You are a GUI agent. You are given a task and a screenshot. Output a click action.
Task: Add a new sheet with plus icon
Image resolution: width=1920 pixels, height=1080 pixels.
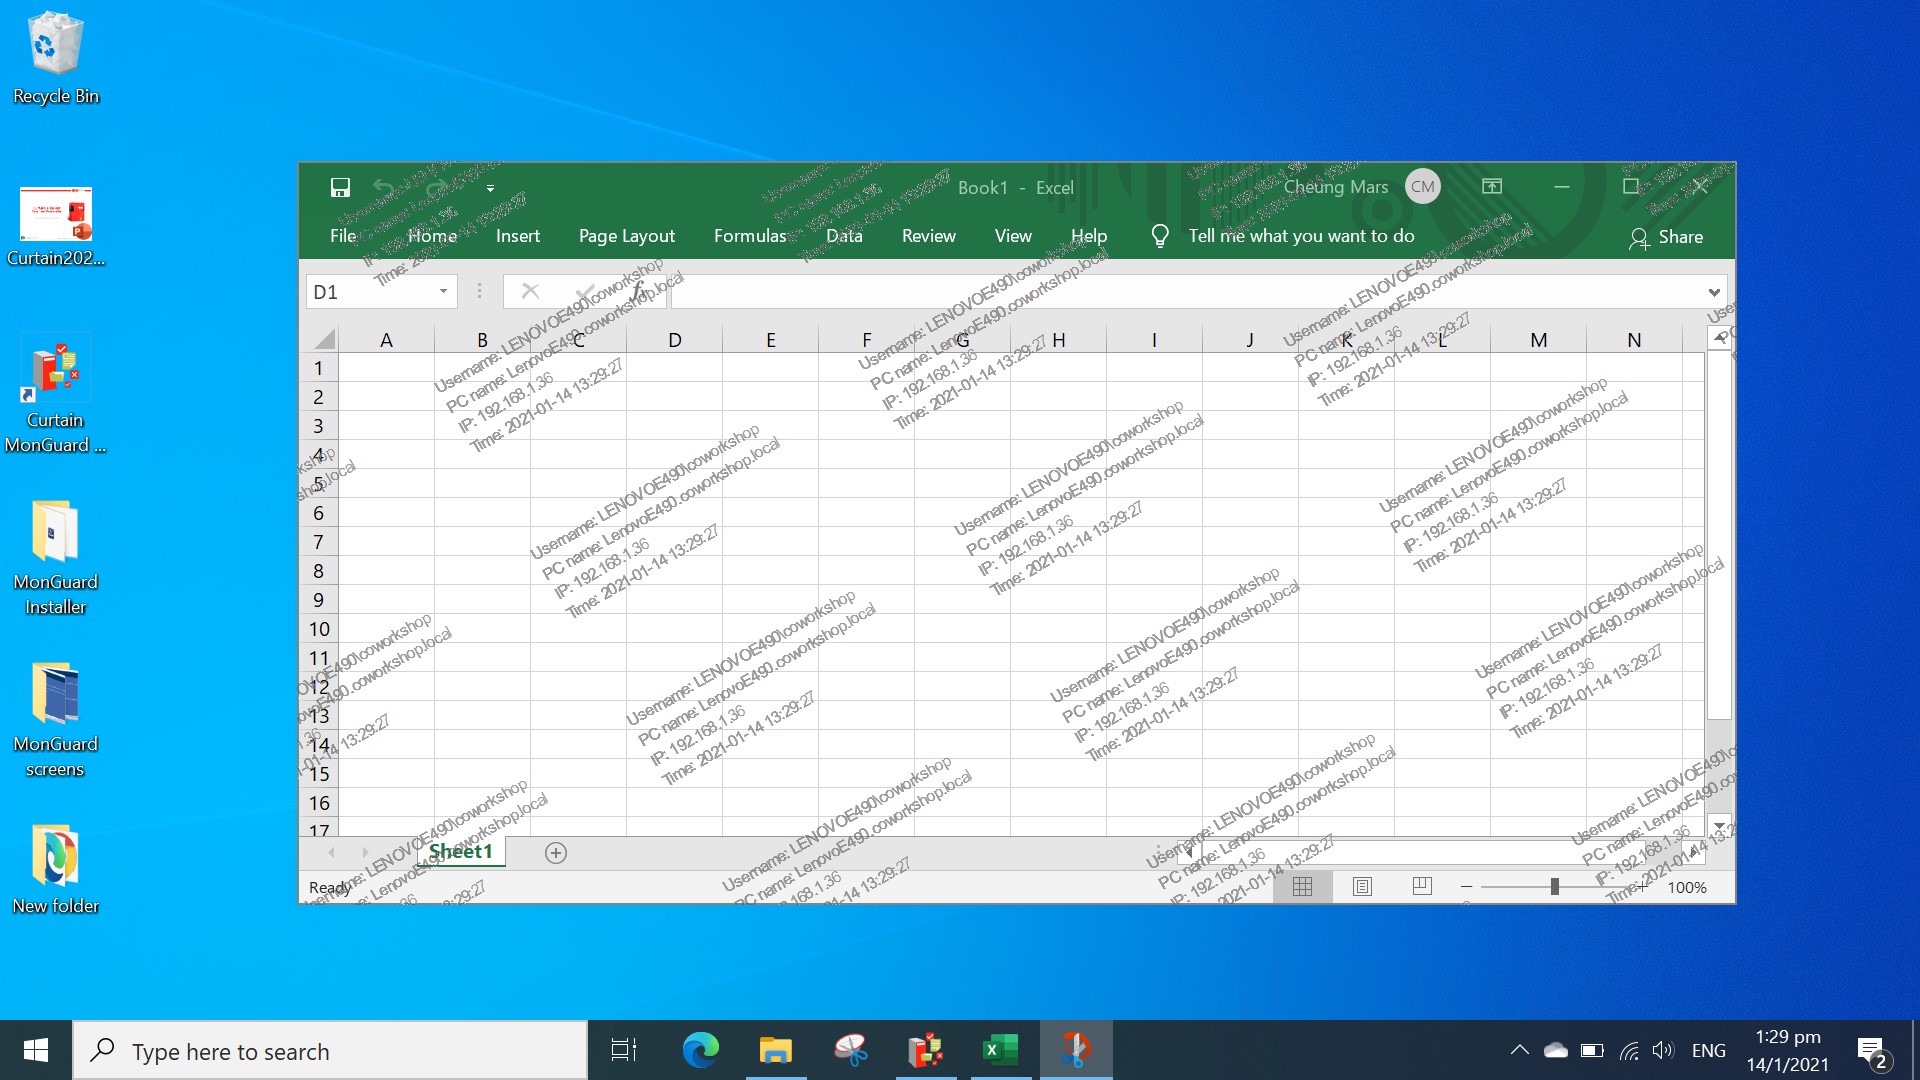click(556, 852)
